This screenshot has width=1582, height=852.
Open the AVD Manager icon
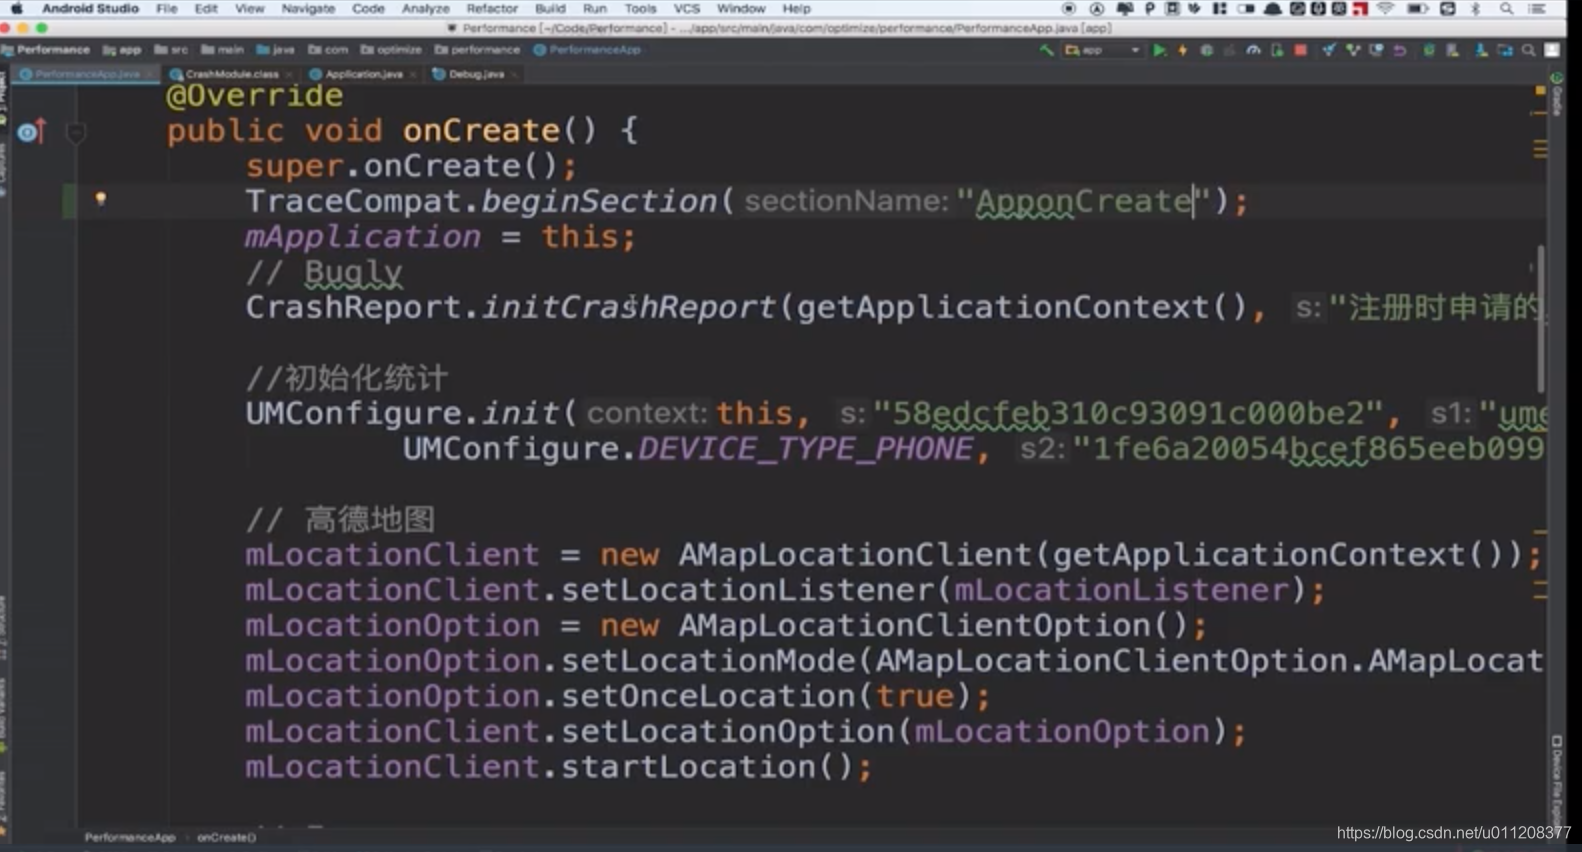point(1453,49)
